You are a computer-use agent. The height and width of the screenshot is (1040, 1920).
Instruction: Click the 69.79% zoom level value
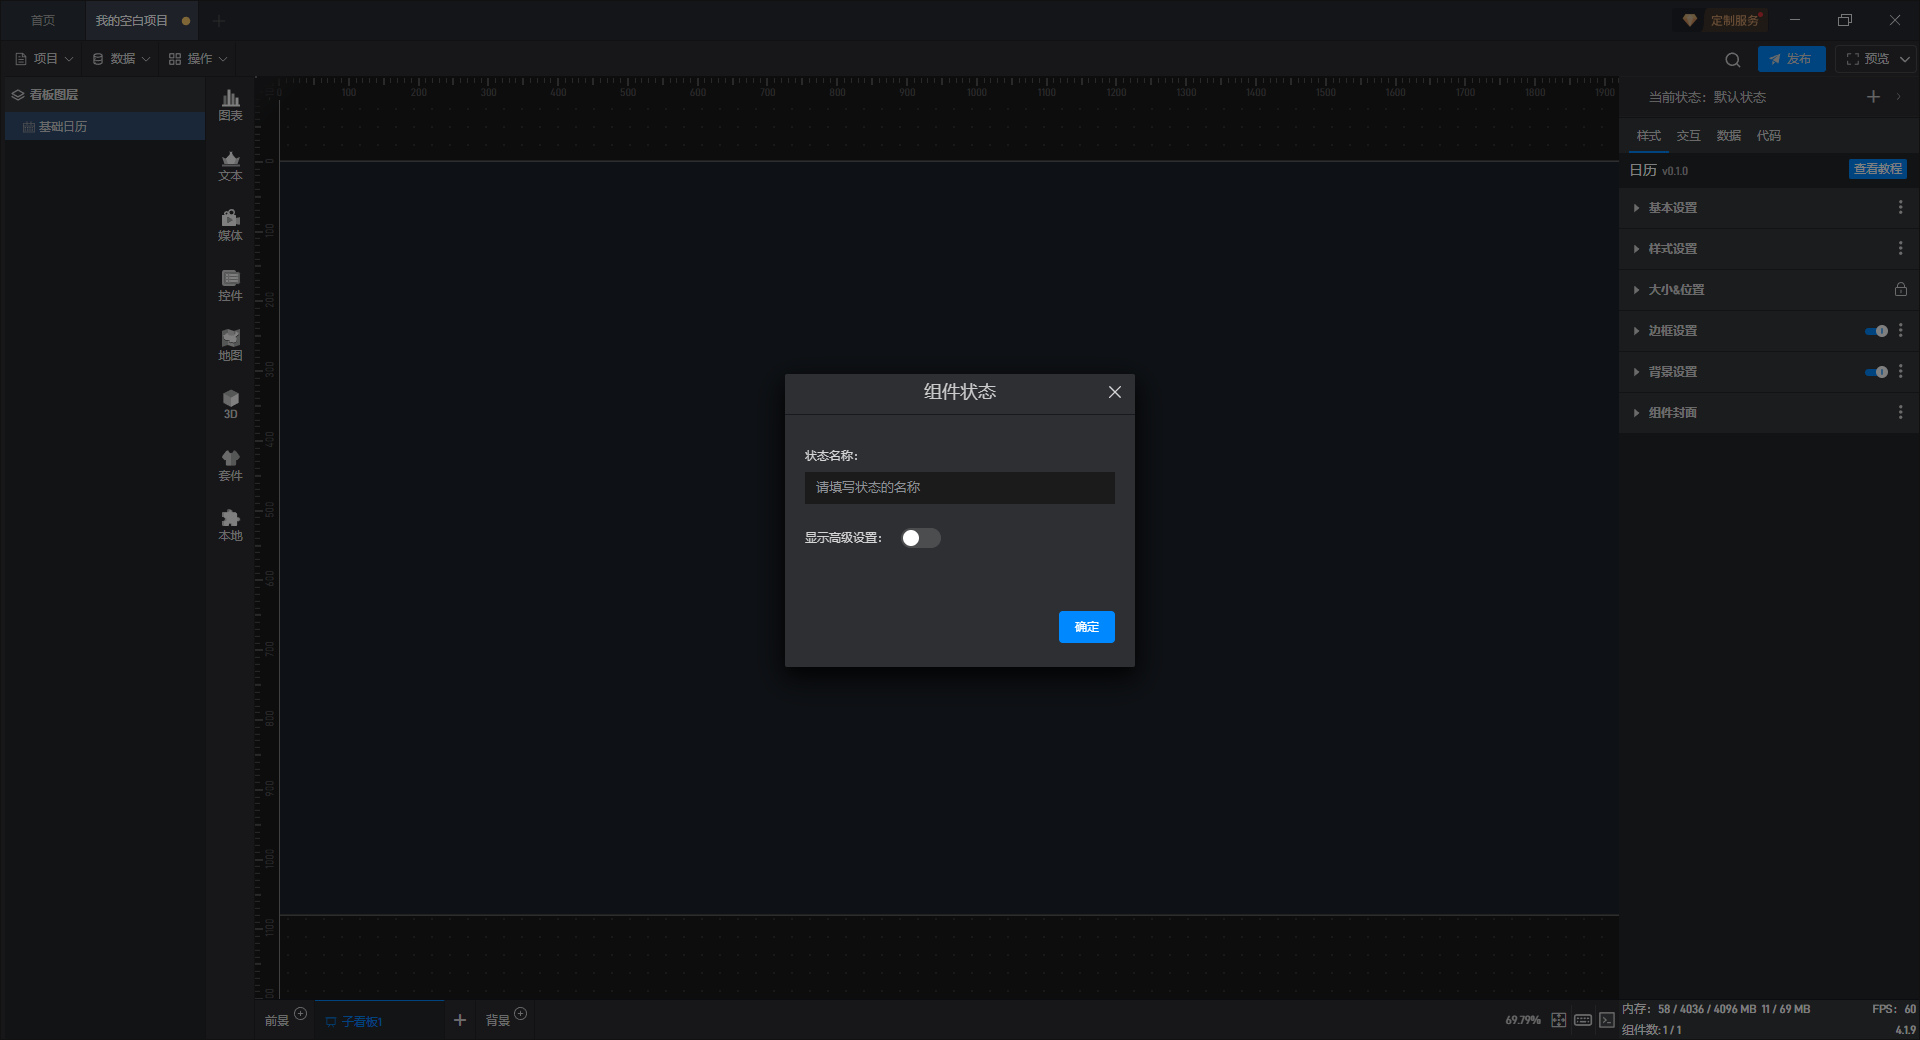(x=1523, y=1020)
